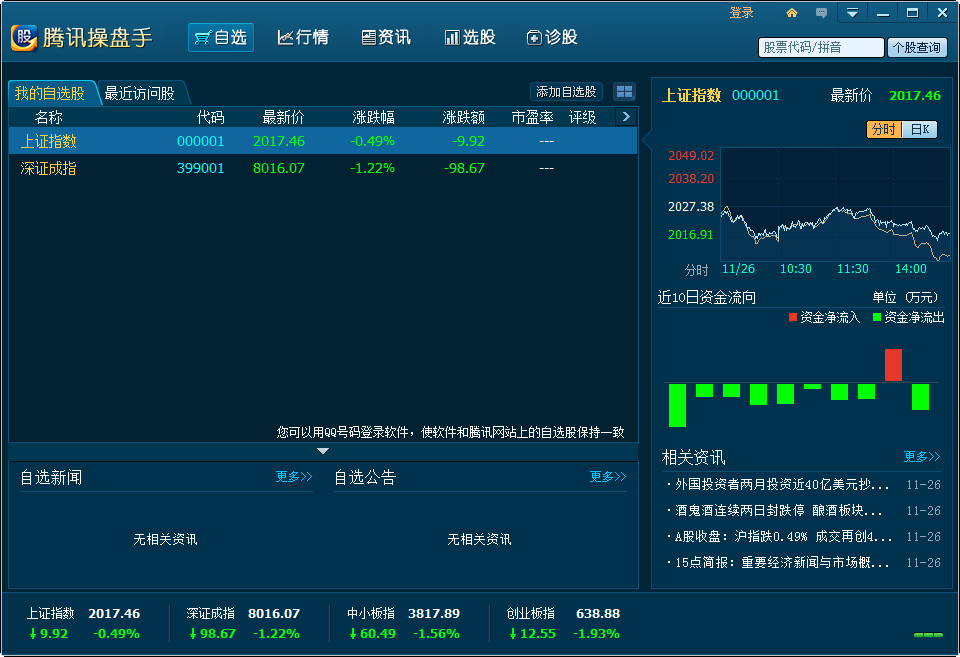Select the 深证成指 row name
Image resolution: width=960 pixels, height=657 pixels.
(x=48, y=168)
